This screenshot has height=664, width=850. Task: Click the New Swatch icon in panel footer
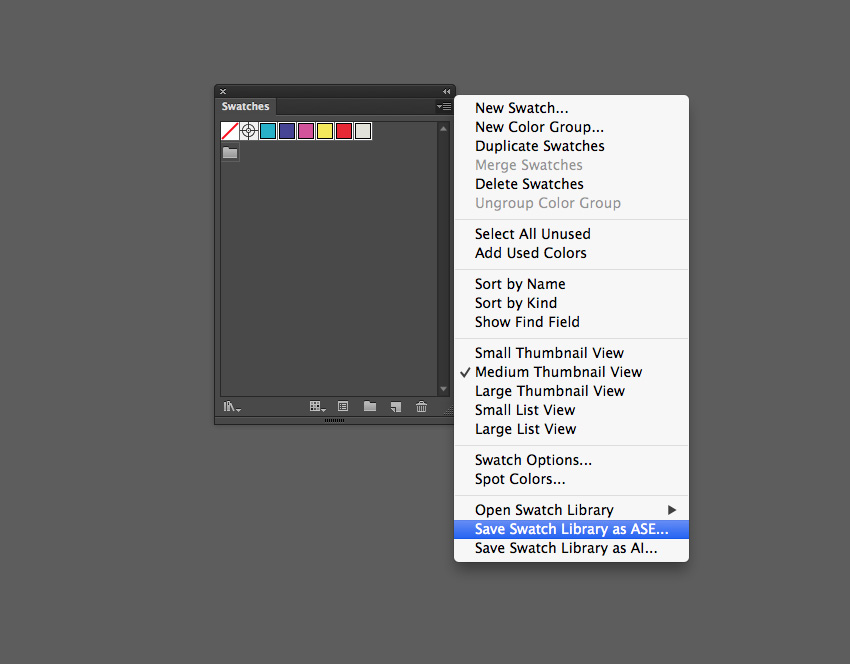pyautogui.click(x=396, y=407)
